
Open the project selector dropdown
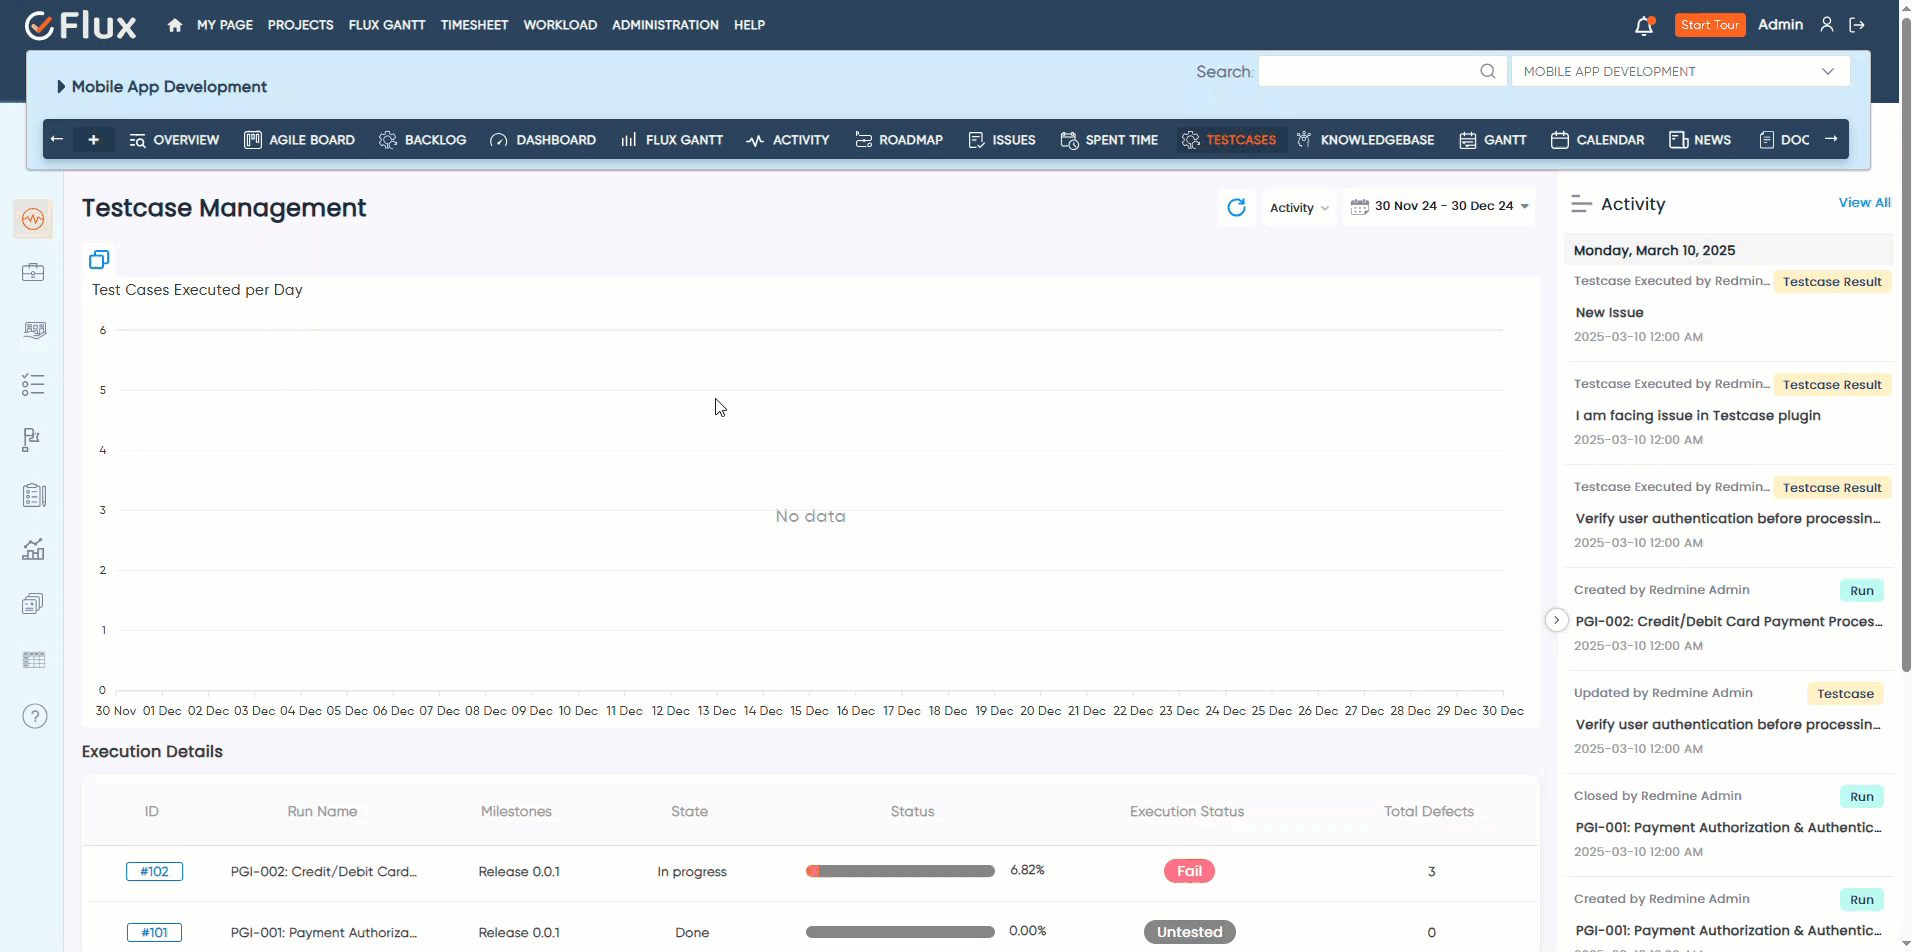(1680, 71)
